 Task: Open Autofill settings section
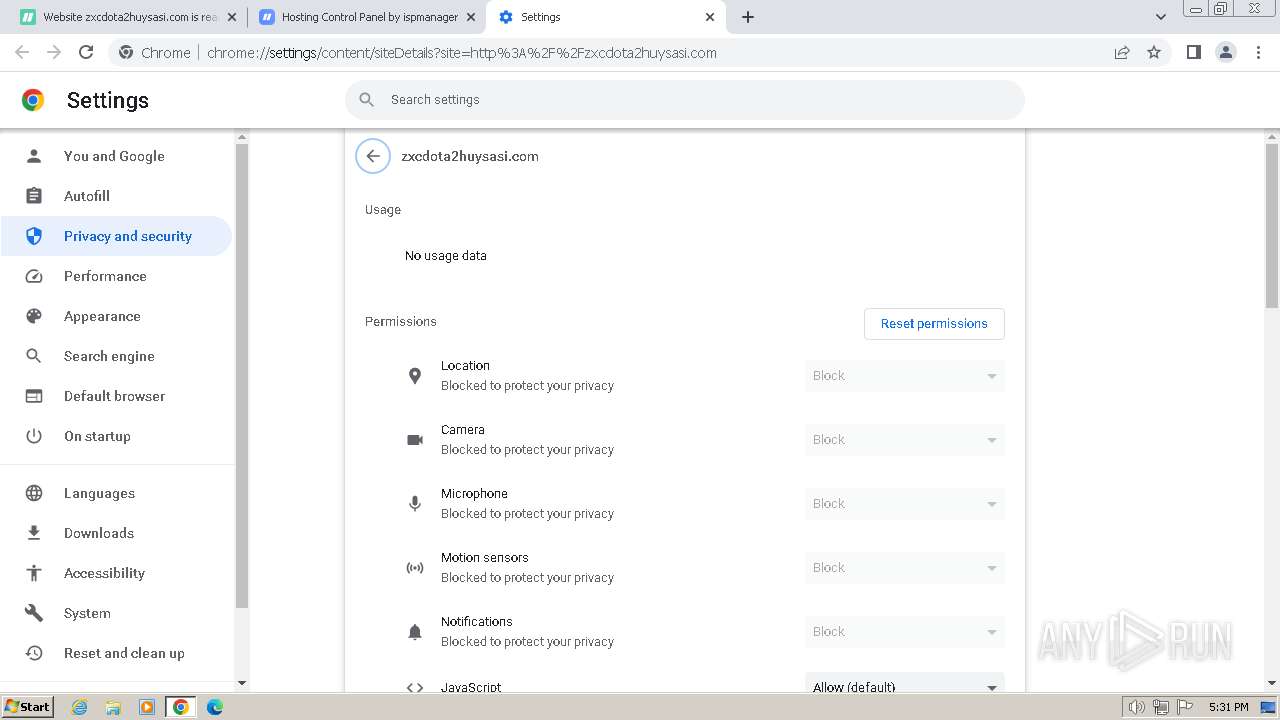116,196
